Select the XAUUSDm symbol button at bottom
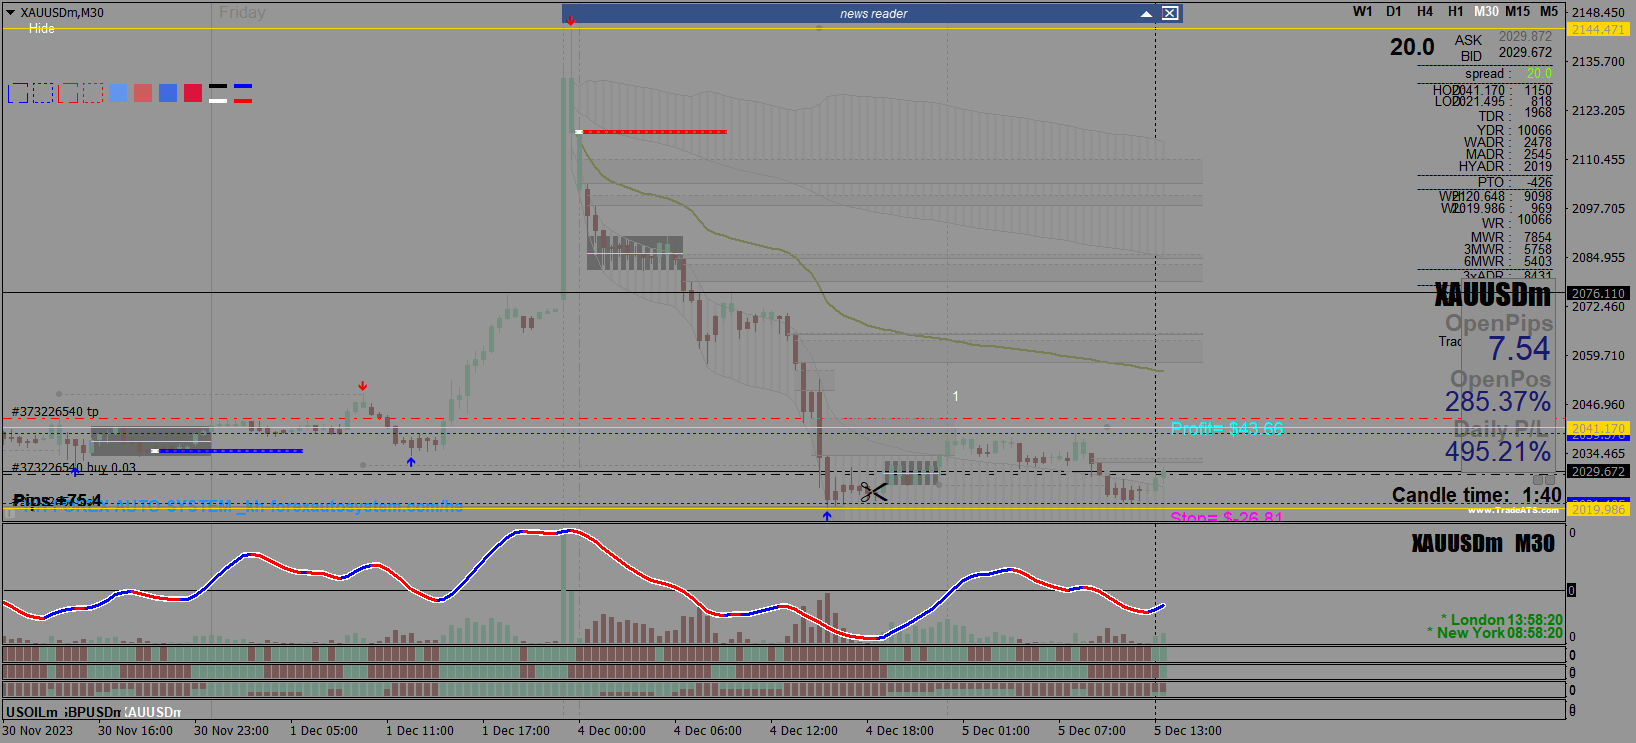 coord(153,712)
